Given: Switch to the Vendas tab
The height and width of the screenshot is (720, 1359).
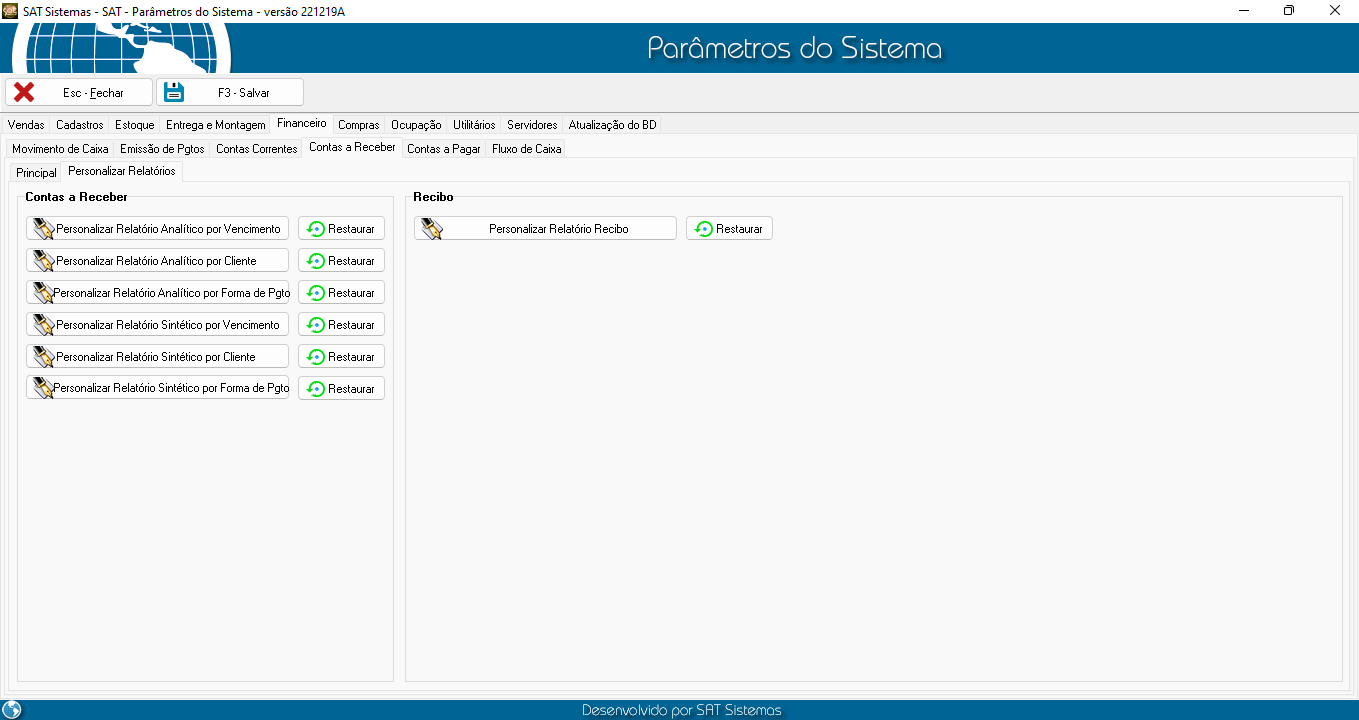Looking at the screenshot, I should point(26,125).
